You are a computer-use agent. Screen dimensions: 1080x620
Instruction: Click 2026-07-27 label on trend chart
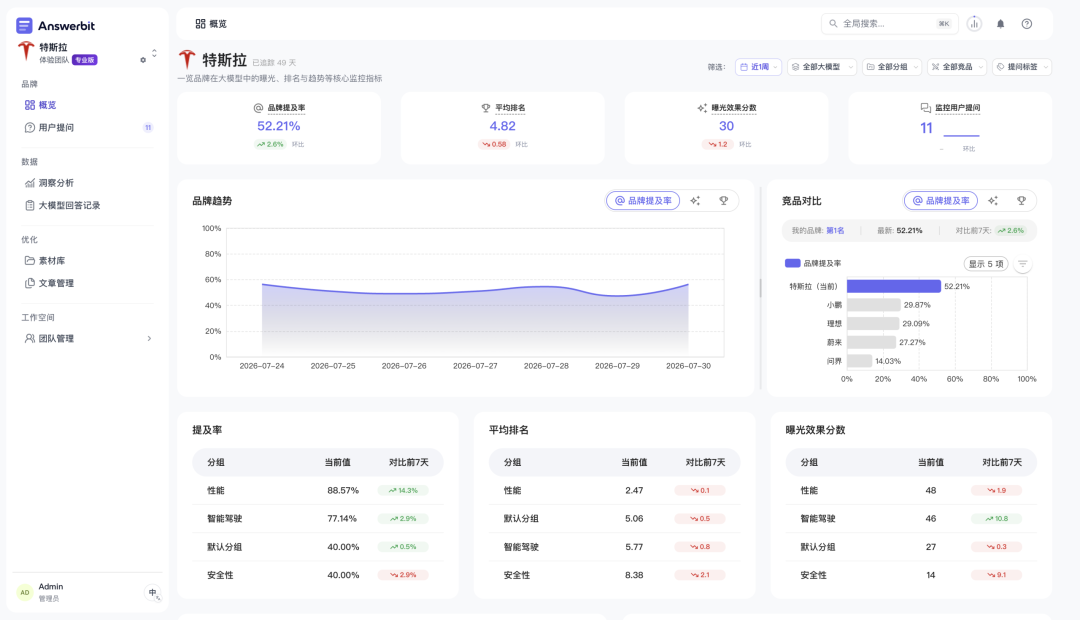point(475,366)
